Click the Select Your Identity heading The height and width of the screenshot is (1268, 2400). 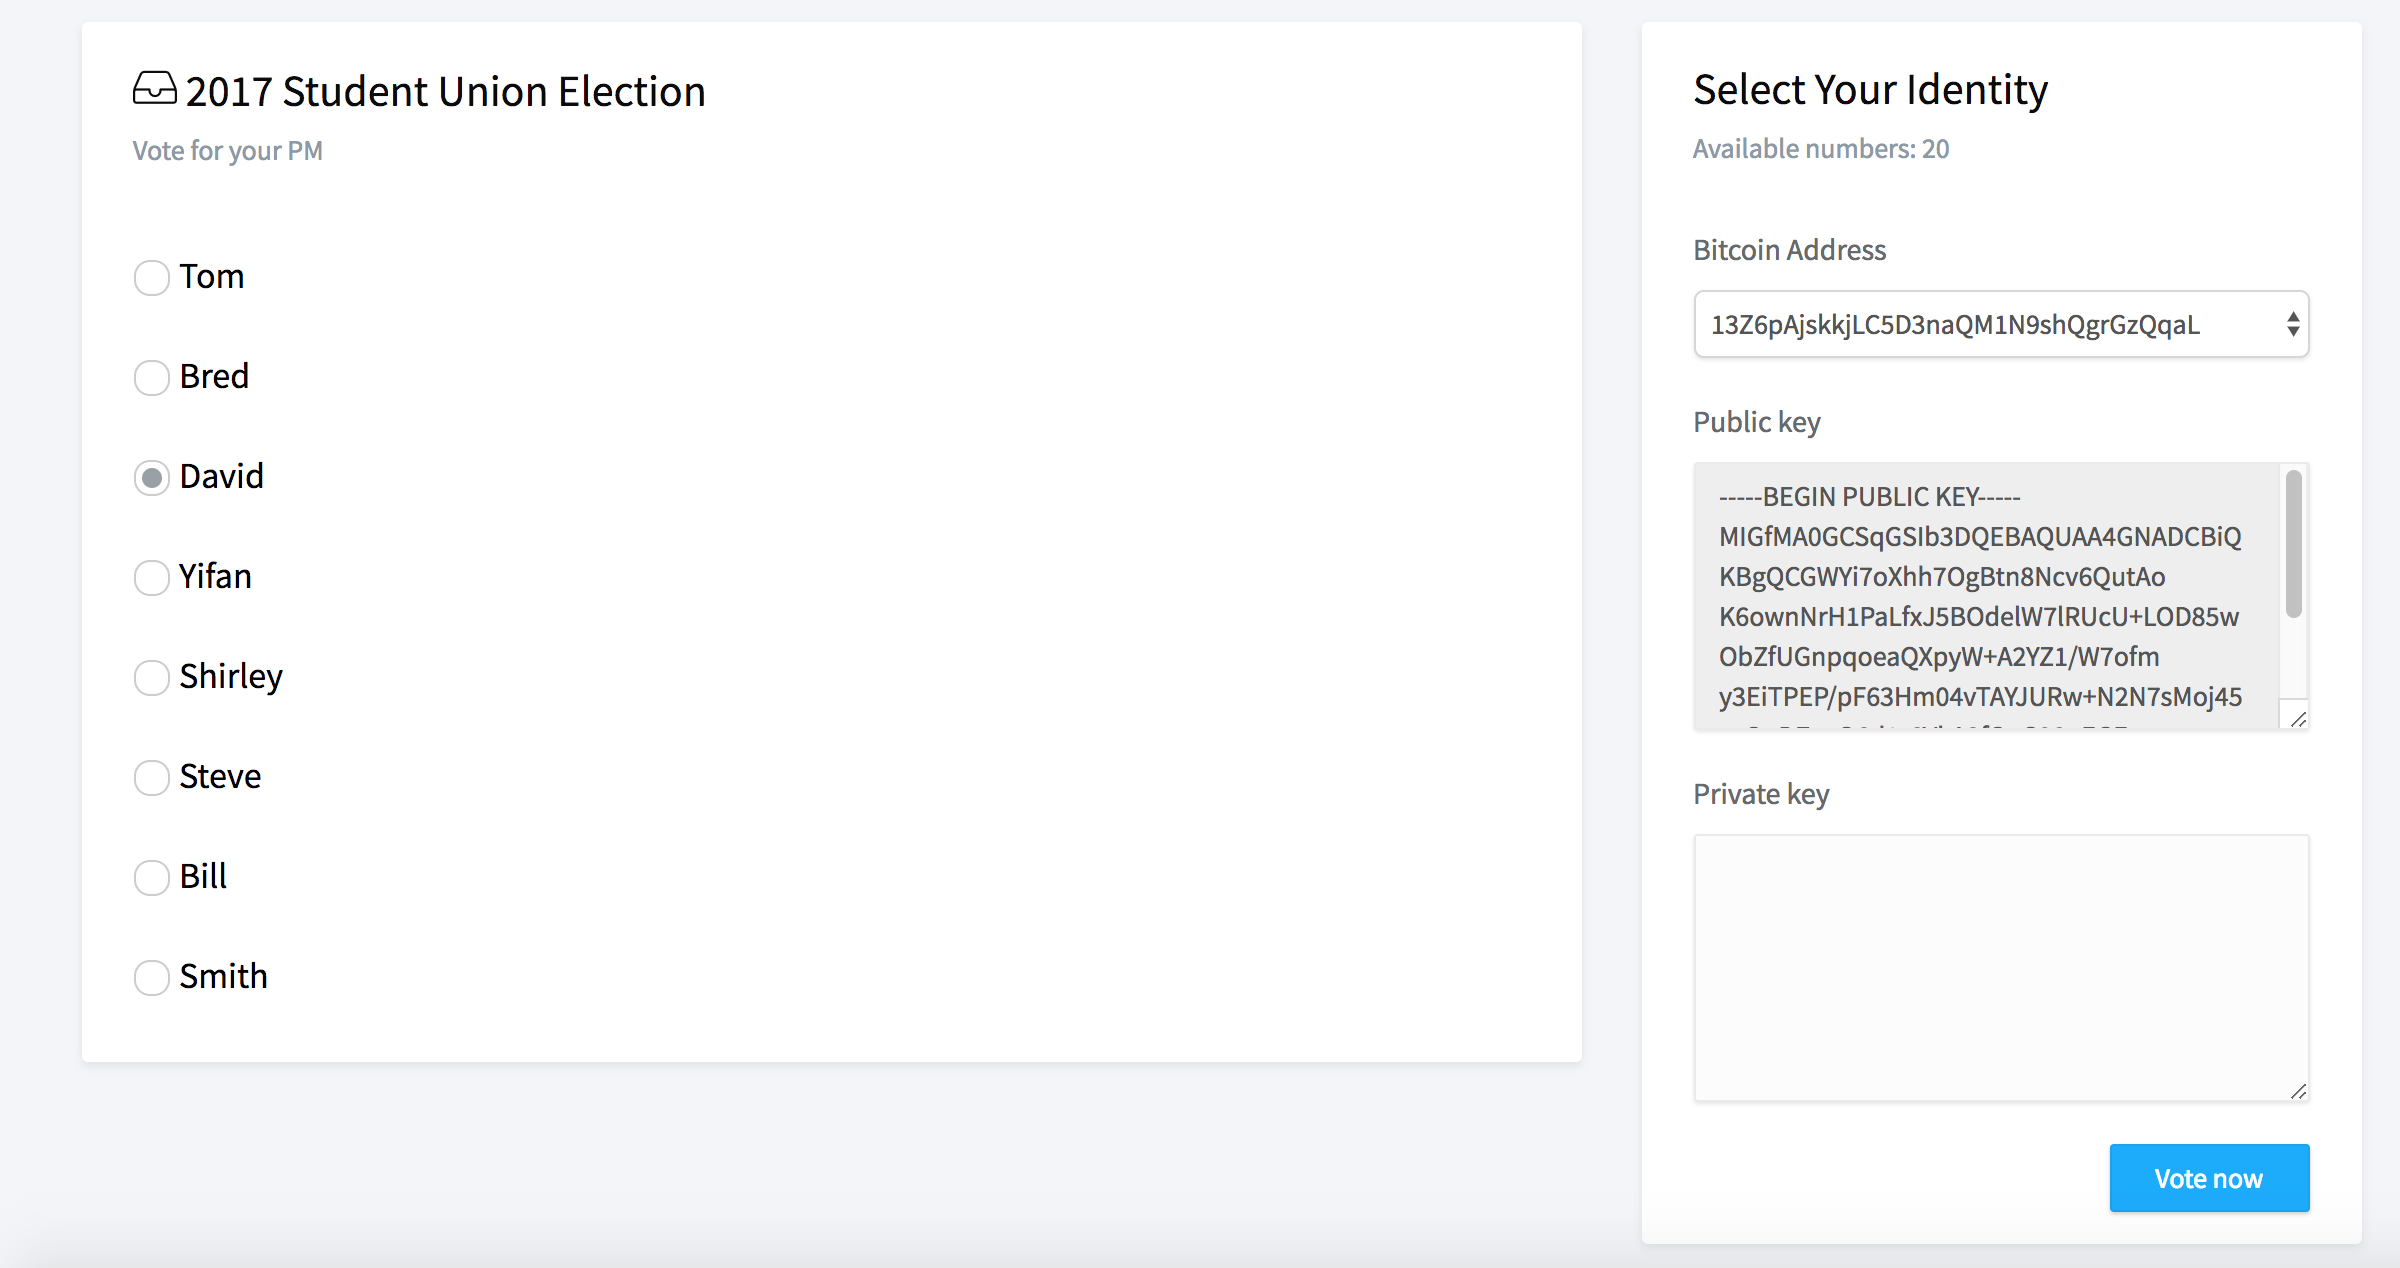point(1870,90)
